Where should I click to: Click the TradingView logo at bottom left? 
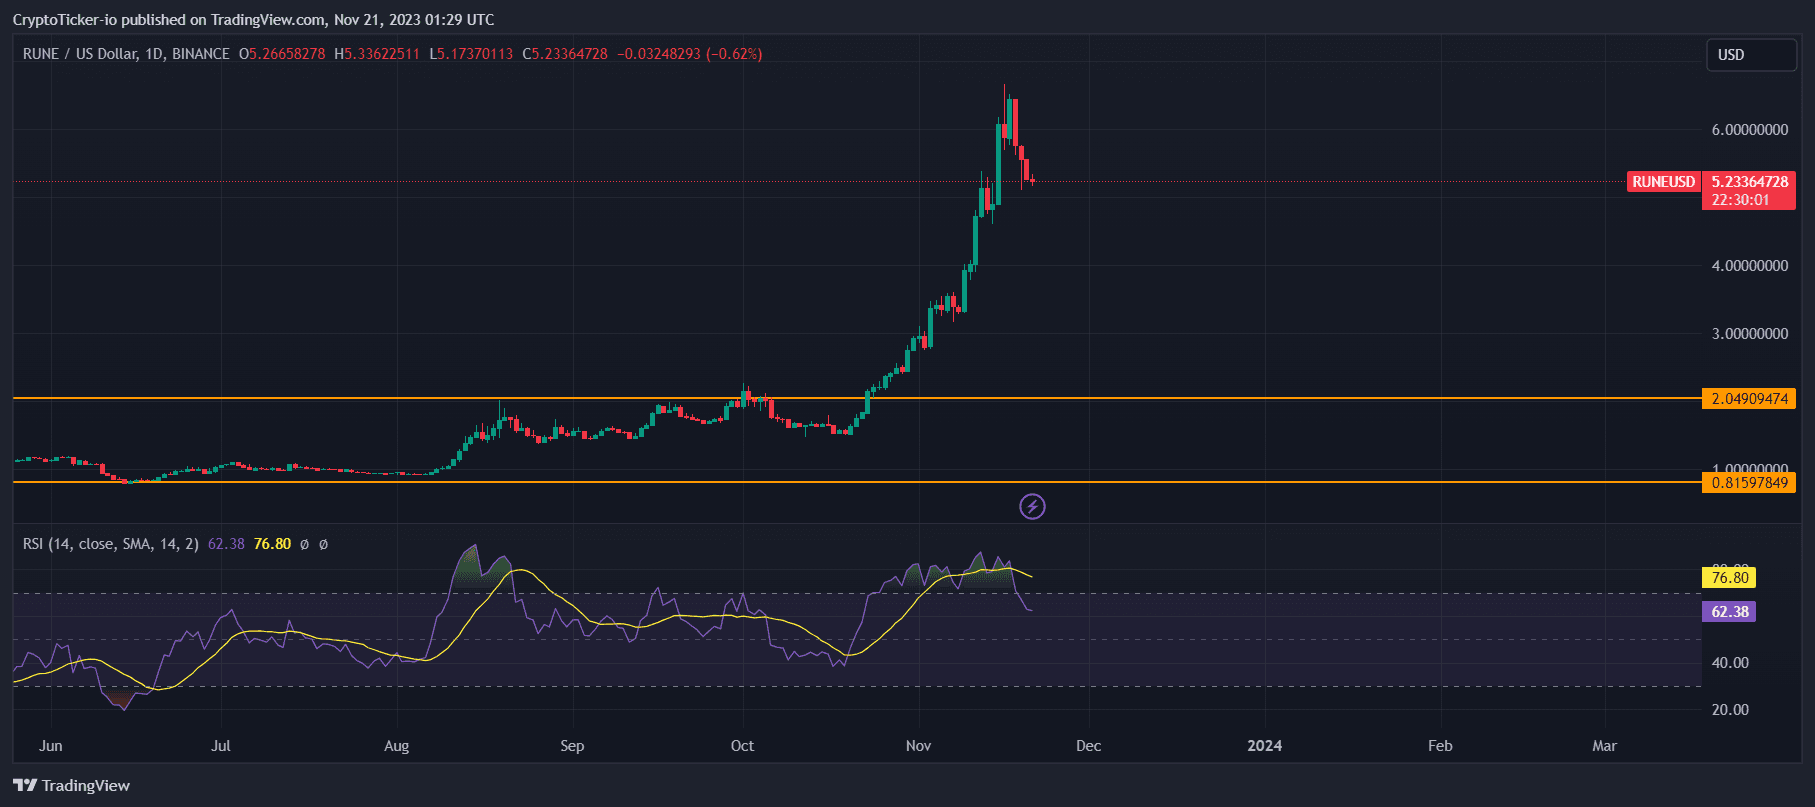71,785
